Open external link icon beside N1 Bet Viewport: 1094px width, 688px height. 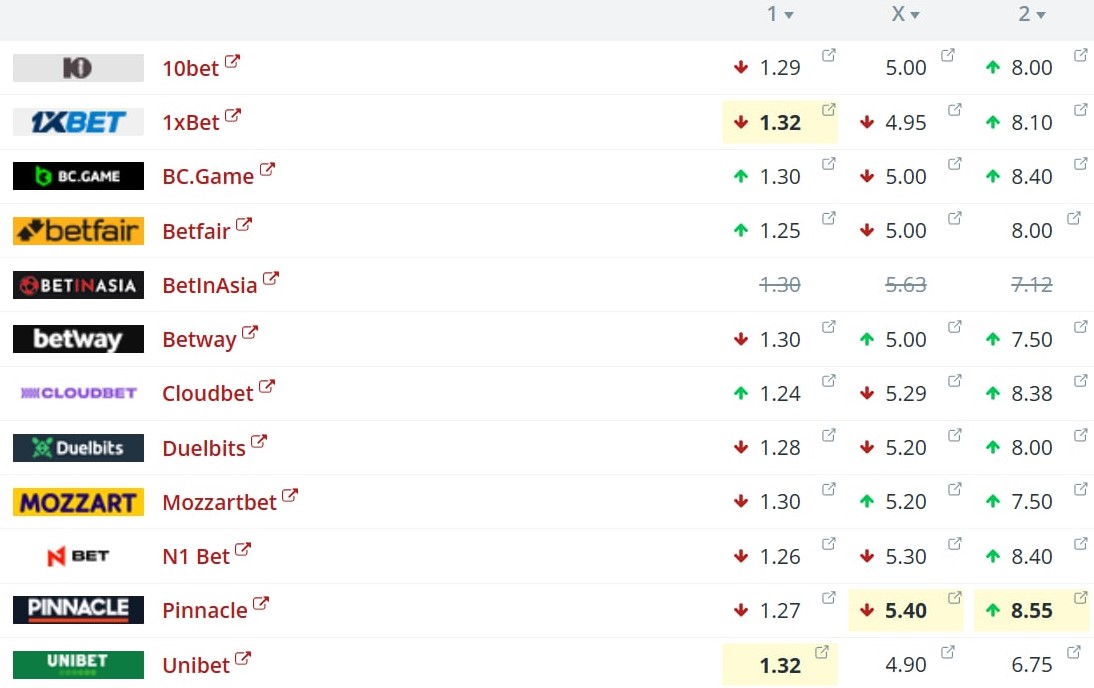point(243,549)
